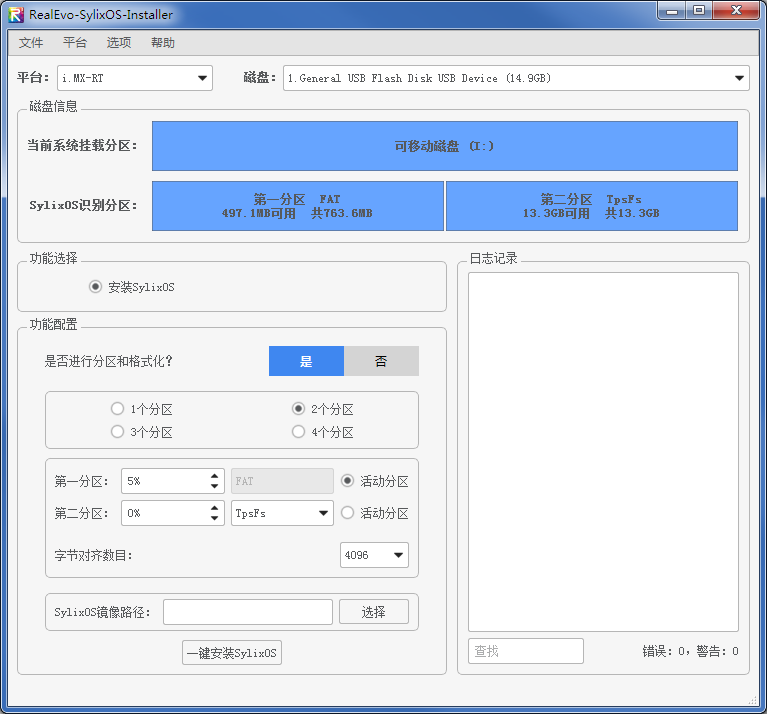Choose 是 for partitioning and formatting

tap(306, 361)
